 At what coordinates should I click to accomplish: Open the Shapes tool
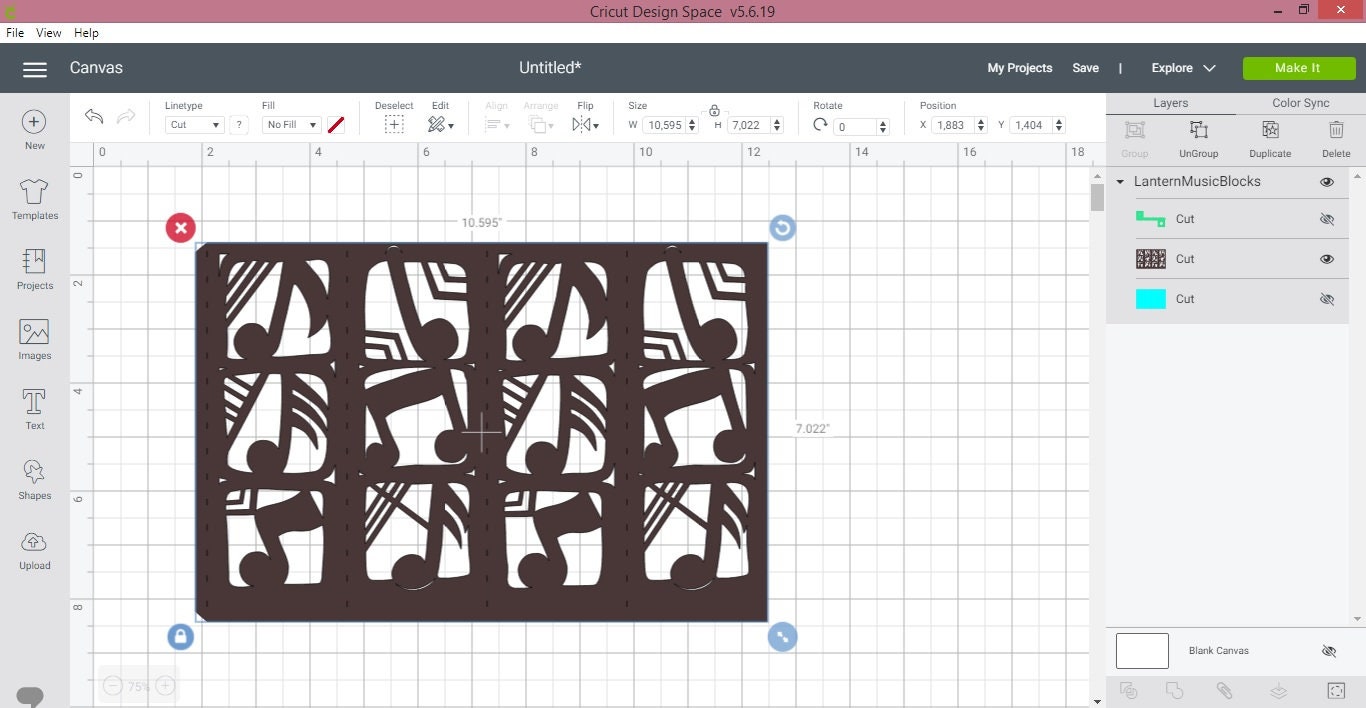click(x=34, y=479)
